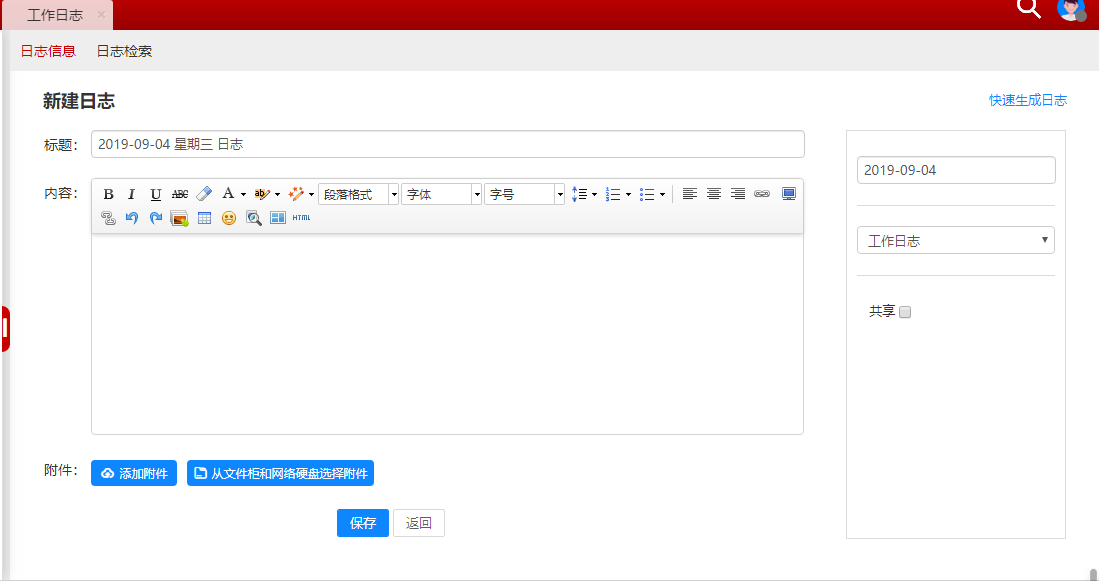Open the 快速生成日志 link
Image resolution: width=1099 pixels, height=581 pixels.
(x=1027, y=100)
